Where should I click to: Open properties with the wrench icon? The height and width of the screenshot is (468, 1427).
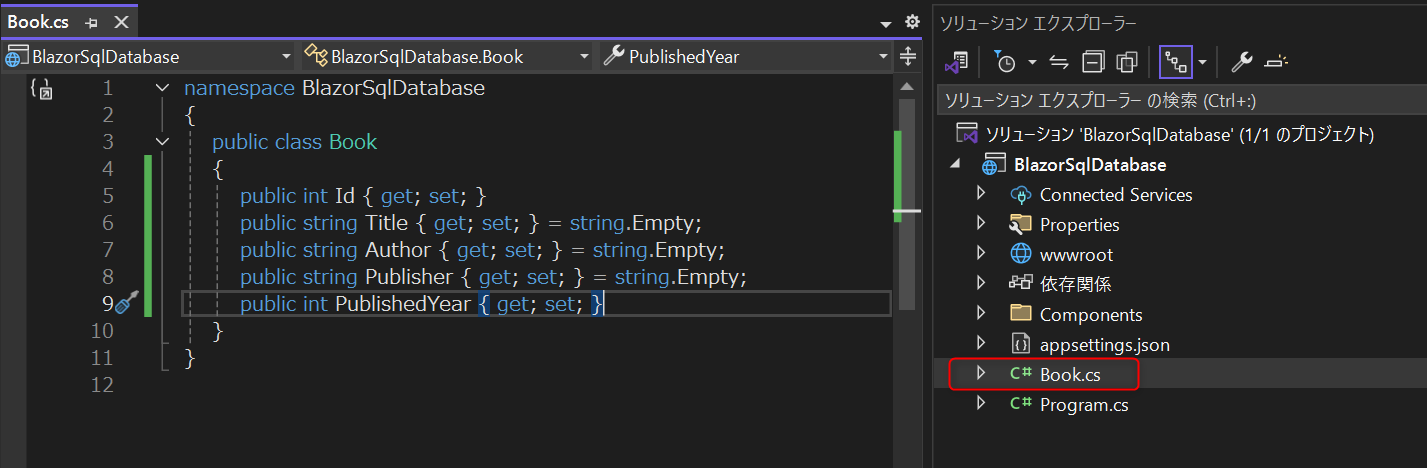[x=1241, y=62]
